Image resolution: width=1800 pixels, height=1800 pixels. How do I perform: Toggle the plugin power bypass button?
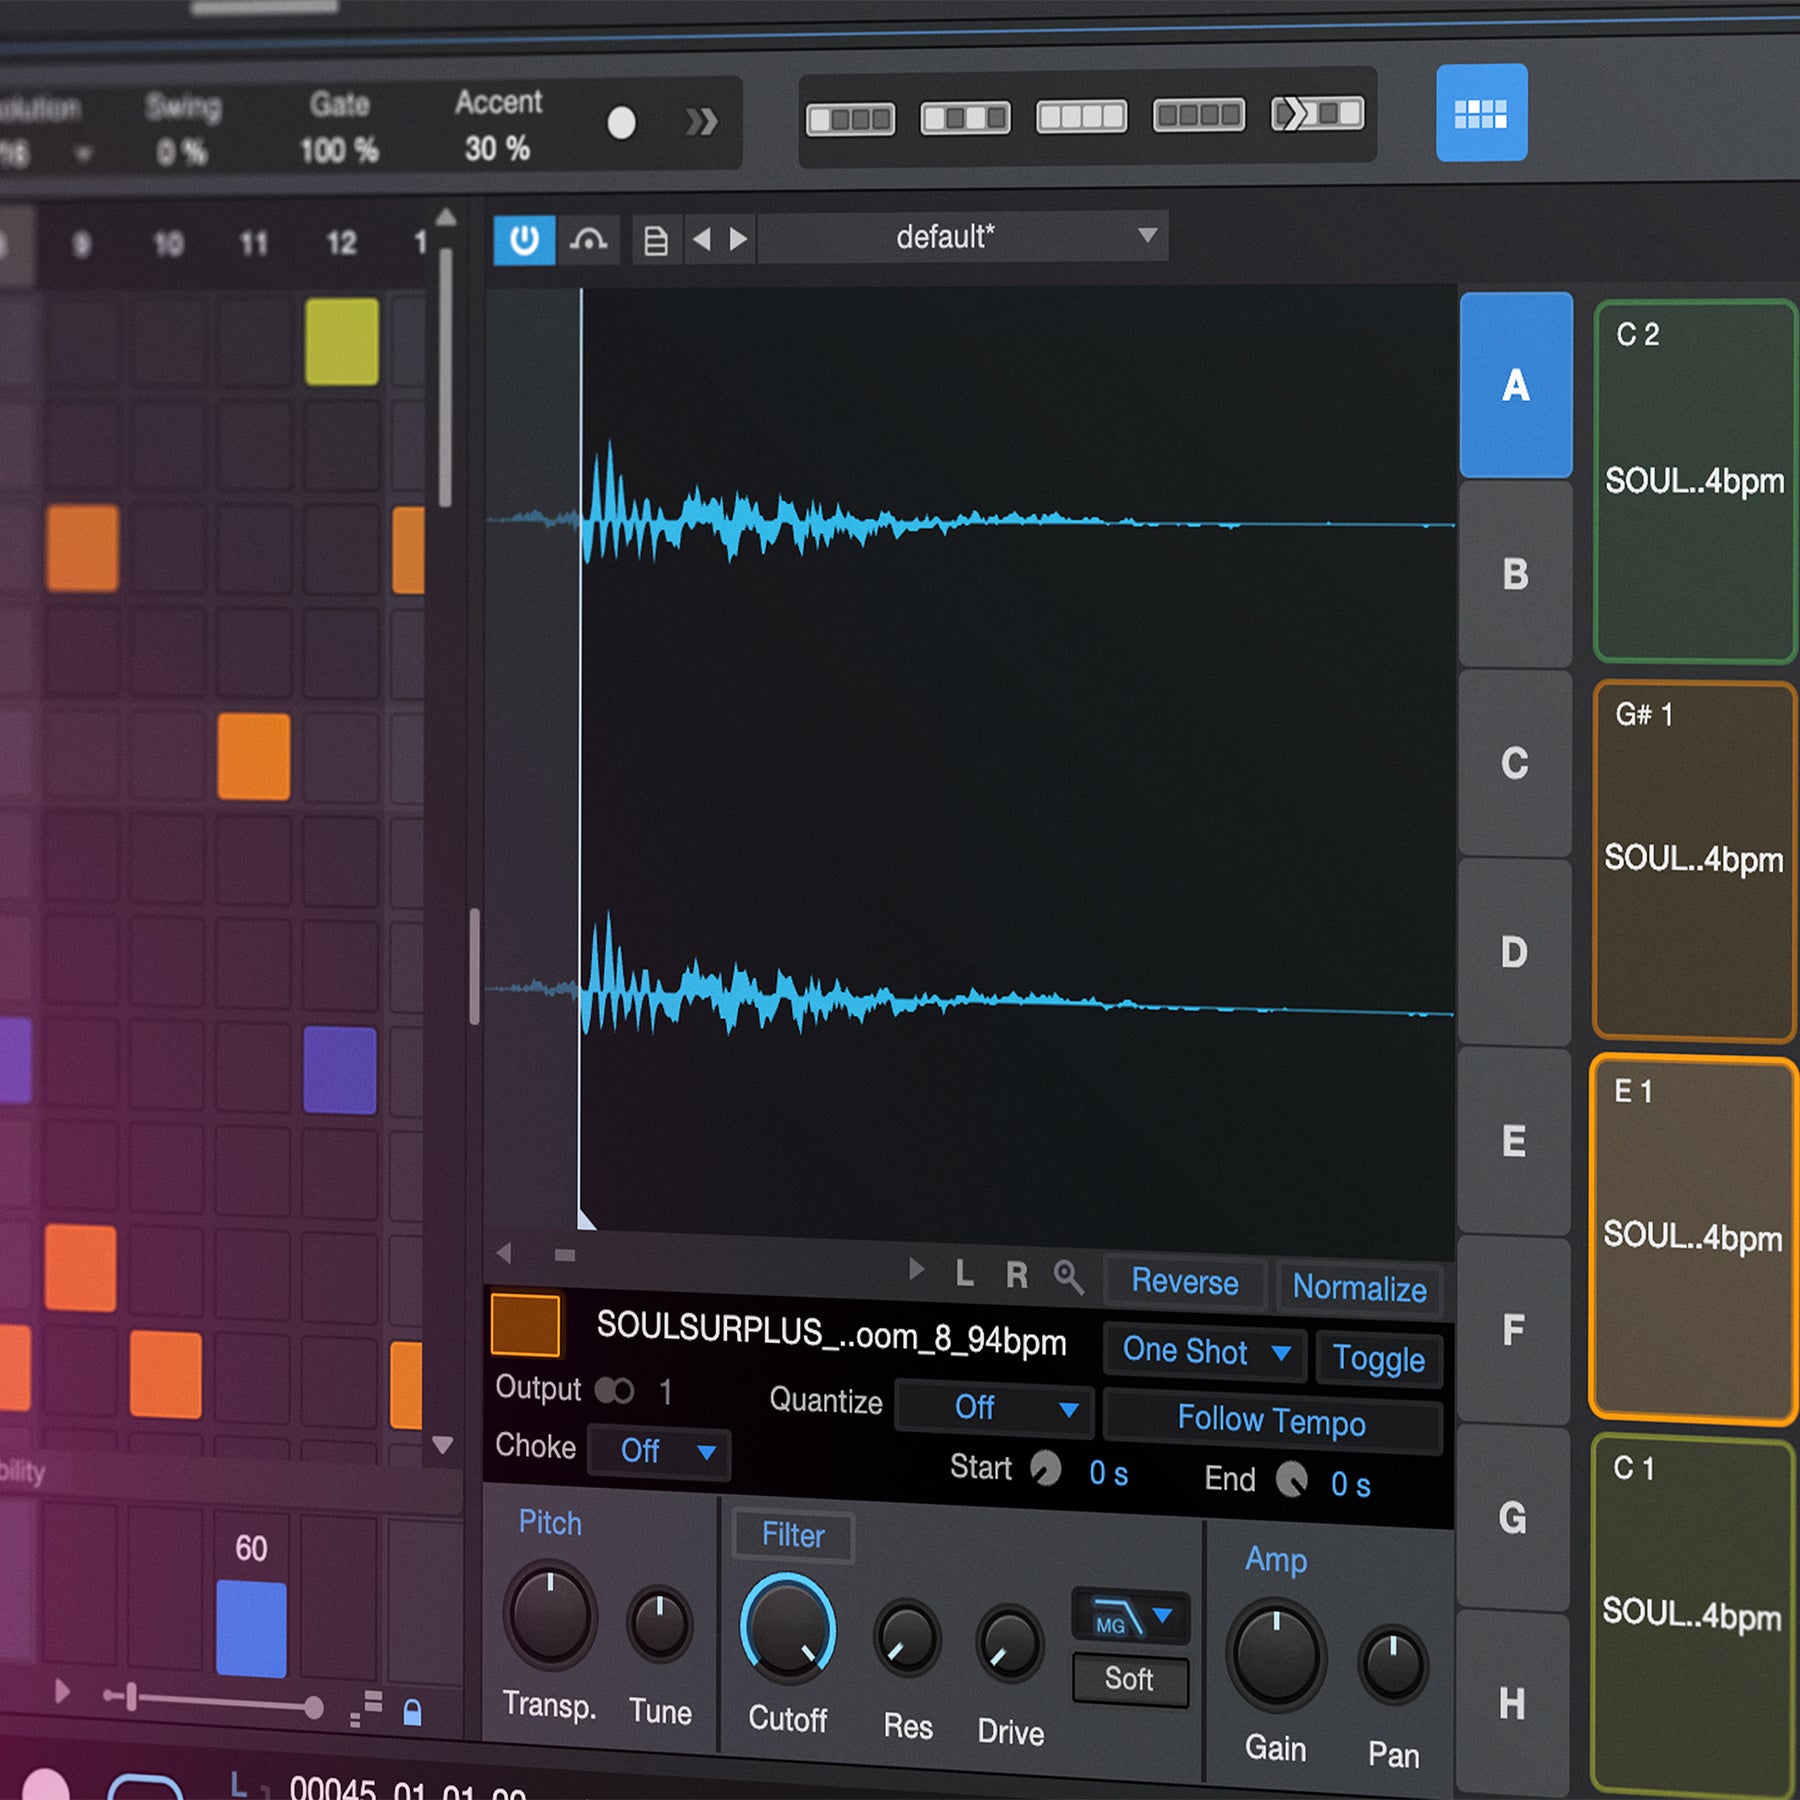tap(524, 241)
